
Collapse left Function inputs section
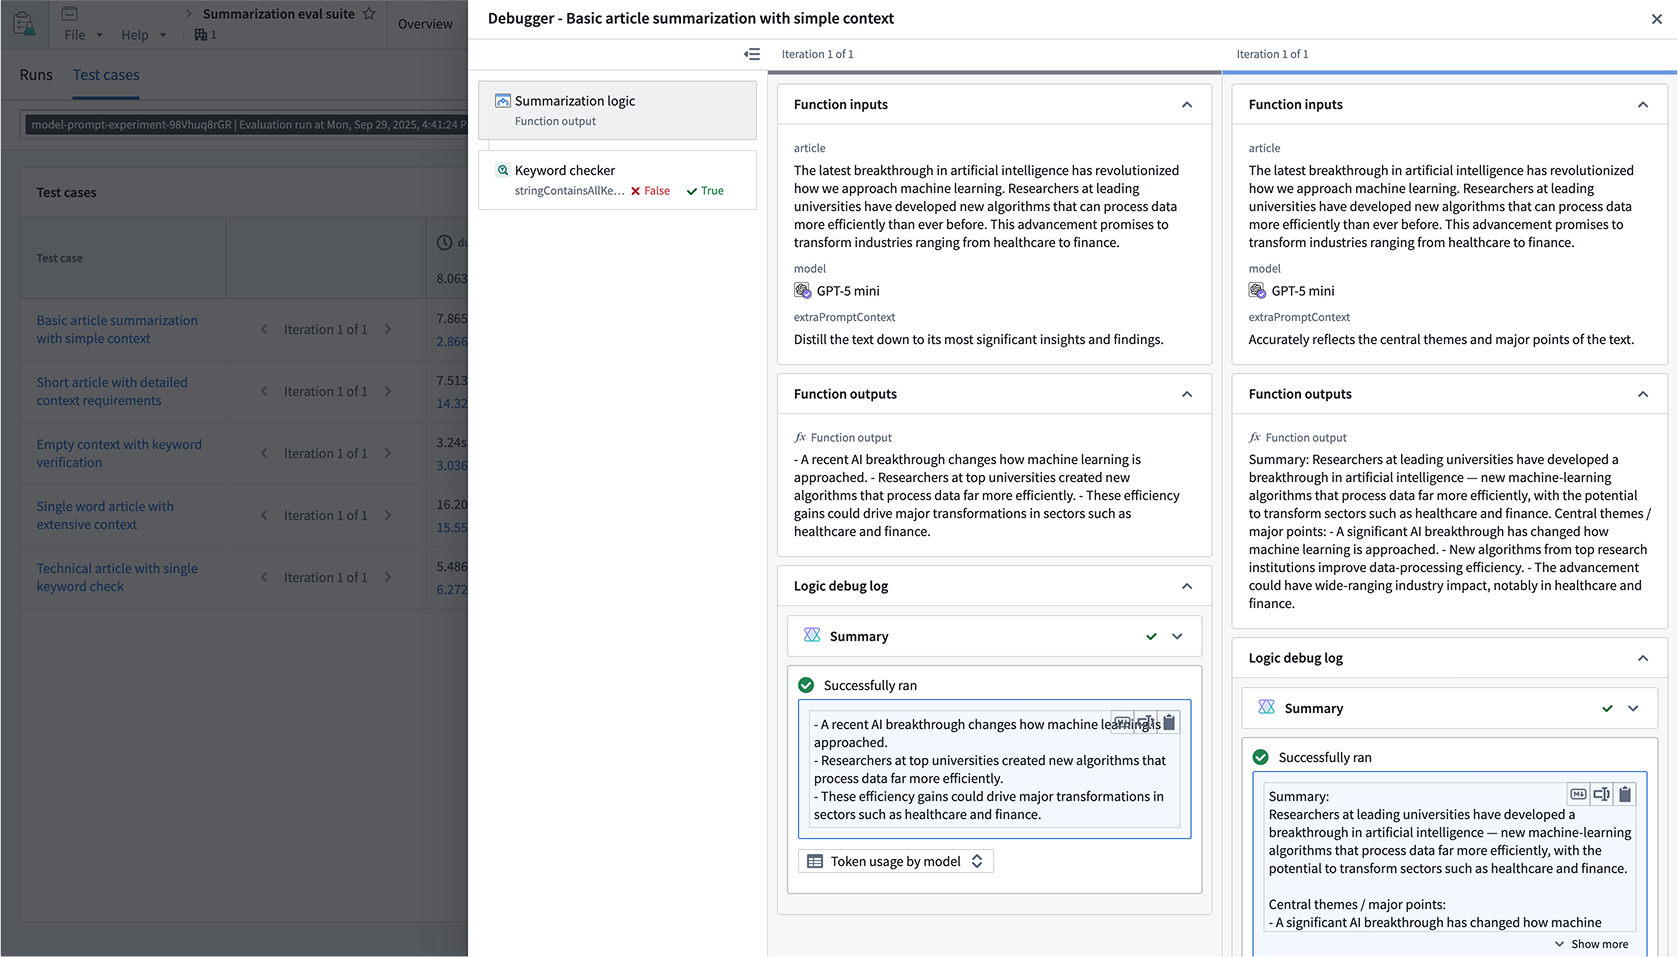1187,105
